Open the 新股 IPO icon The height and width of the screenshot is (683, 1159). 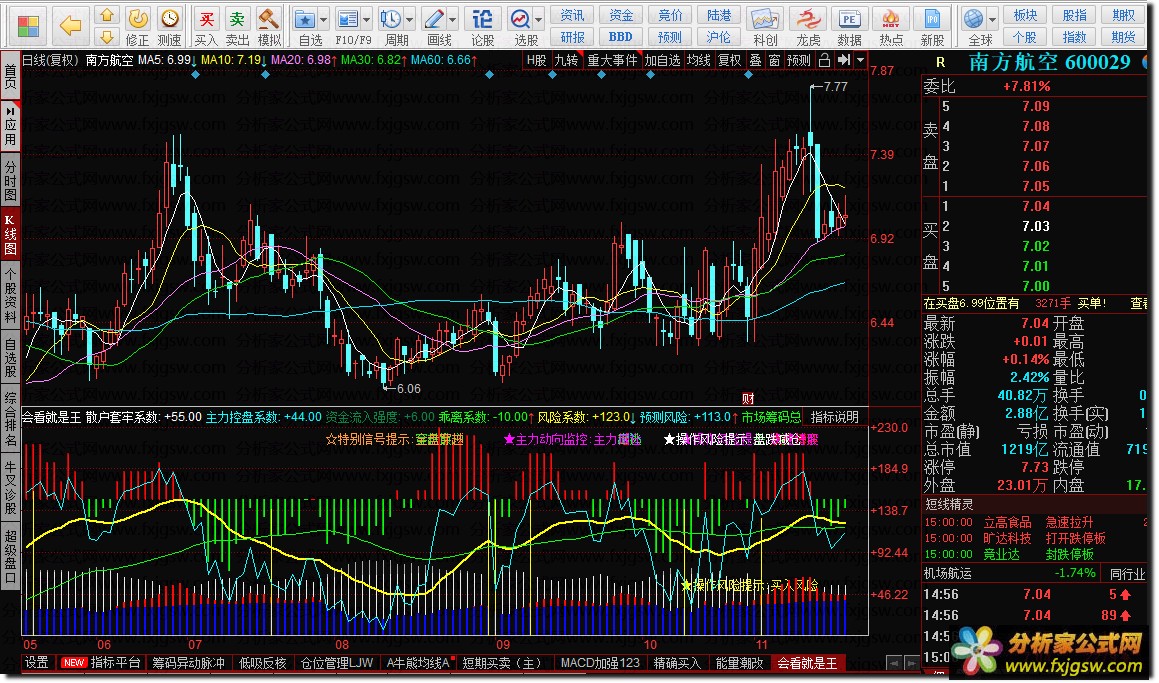click(x=932, y=18)
